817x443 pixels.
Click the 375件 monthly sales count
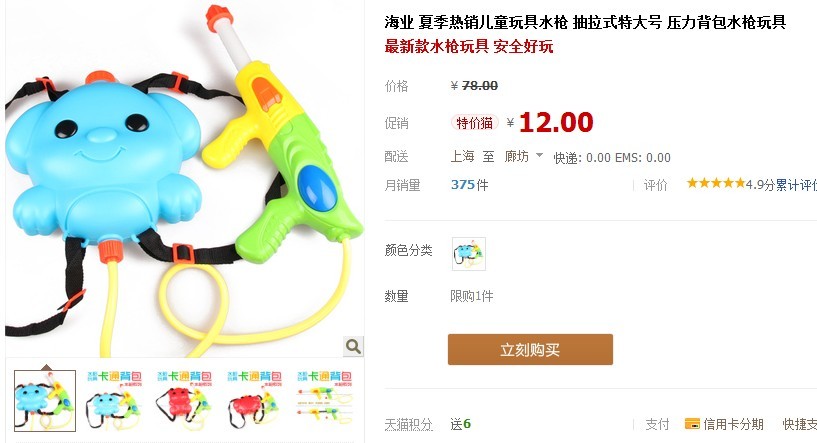coord(469,185)
